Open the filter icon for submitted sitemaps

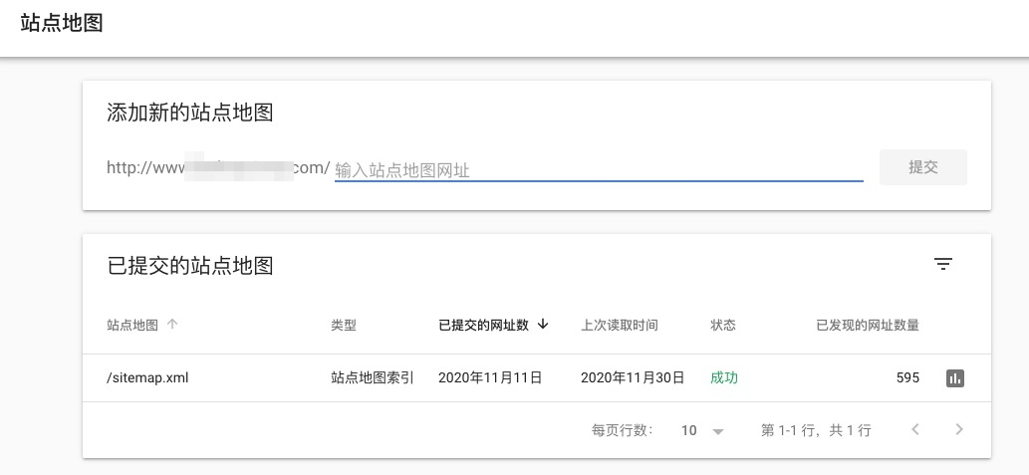click(x=943, y=264)
